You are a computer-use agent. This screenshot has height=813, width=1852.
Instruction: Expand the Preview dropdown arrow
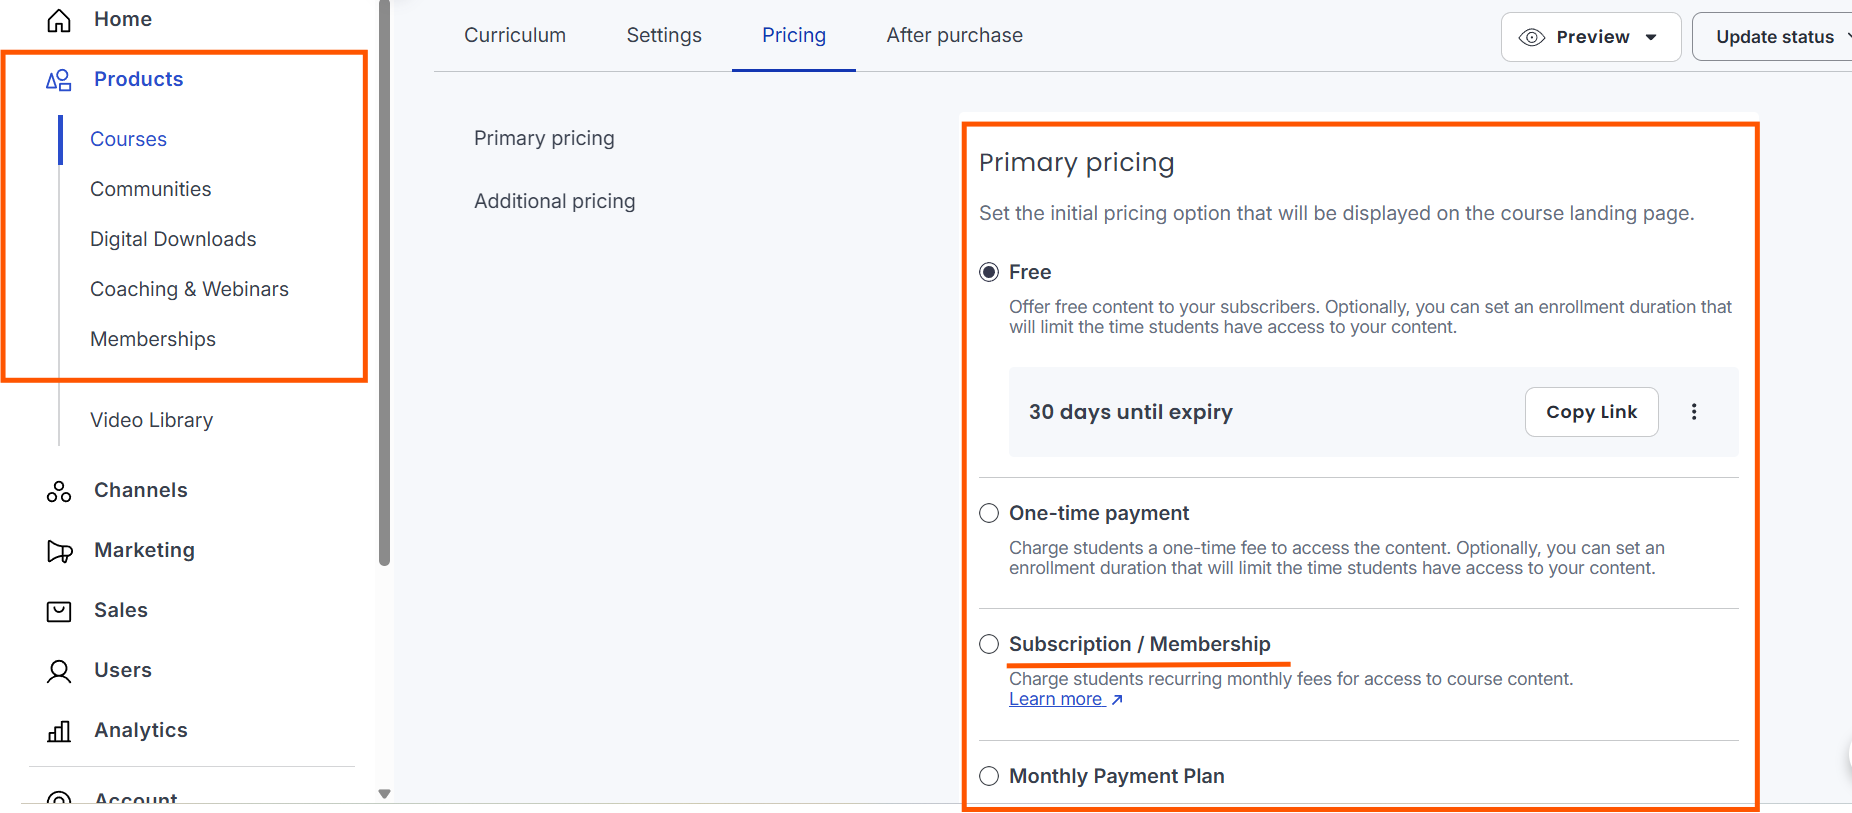tap(1651, 36)
